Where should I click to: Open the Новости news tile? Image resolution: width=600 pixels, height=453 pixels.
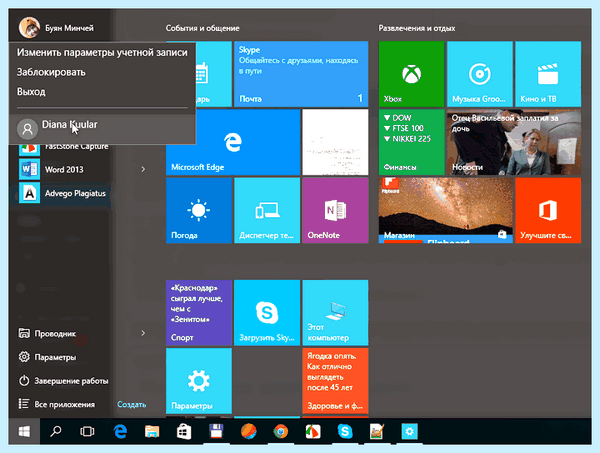click(x=514, y=142)
